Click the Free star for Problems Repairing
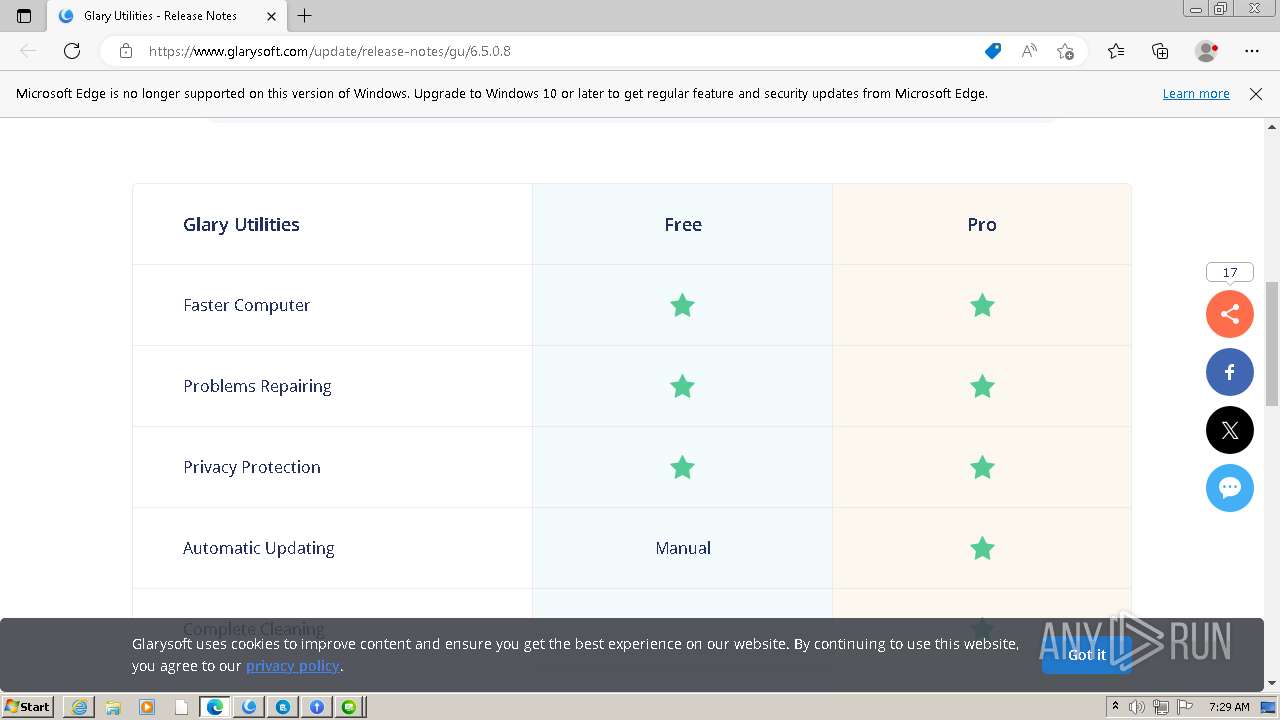Viewport: 1280px width, 720px height. coord(682,386)
